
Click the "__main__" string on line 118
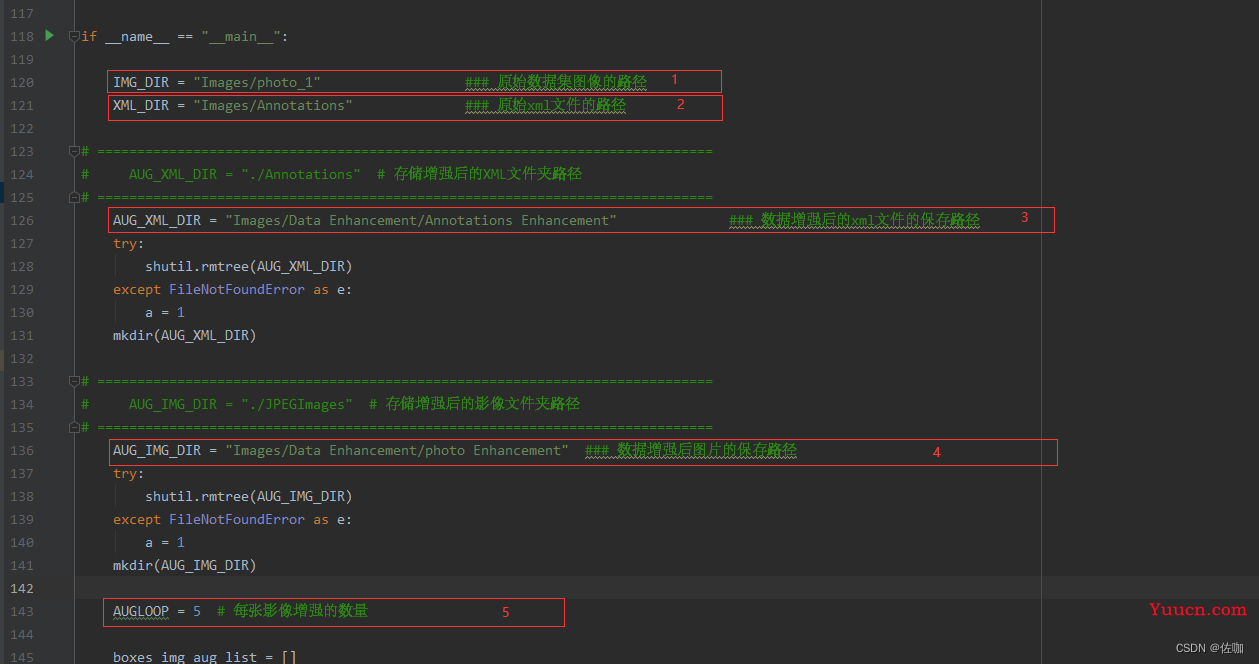(x=241, y=36)
